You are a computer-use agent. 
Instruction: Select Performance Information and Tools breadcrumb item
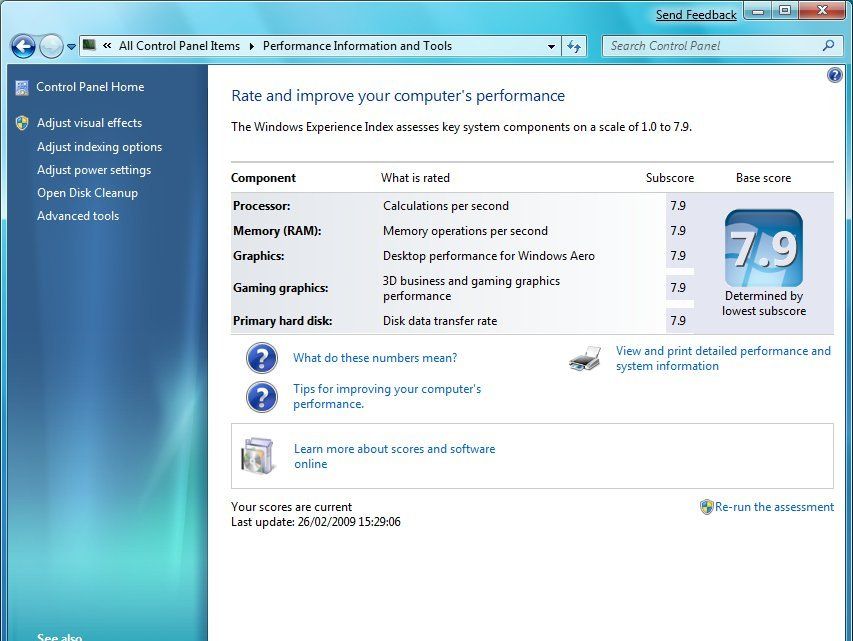(355, 46)
